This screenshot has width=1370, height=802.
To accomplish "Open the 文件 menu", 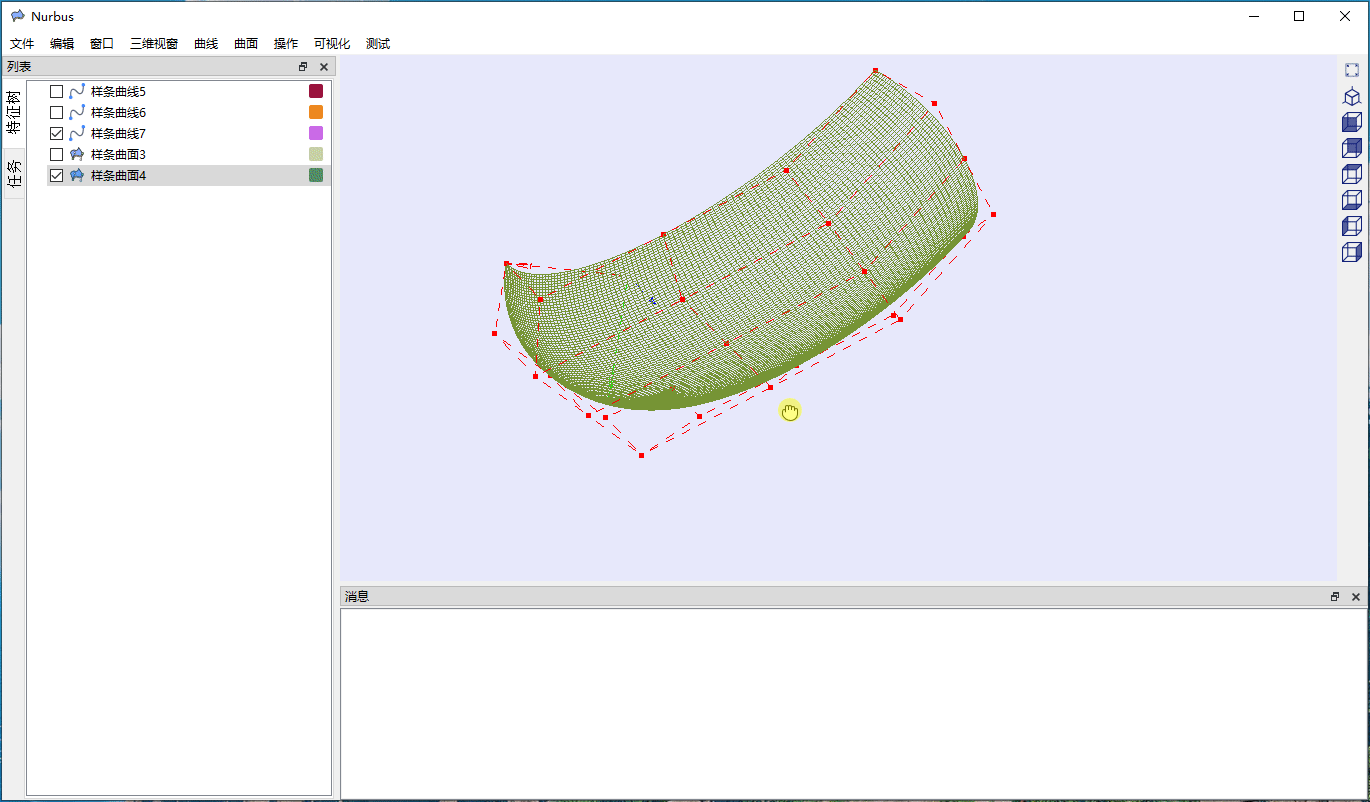I will click(22, 44).
